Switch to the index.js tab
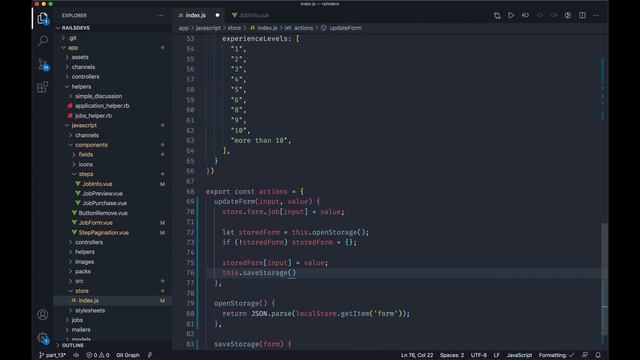The width and height of the screenshot is (640, 360). (196, 16)
